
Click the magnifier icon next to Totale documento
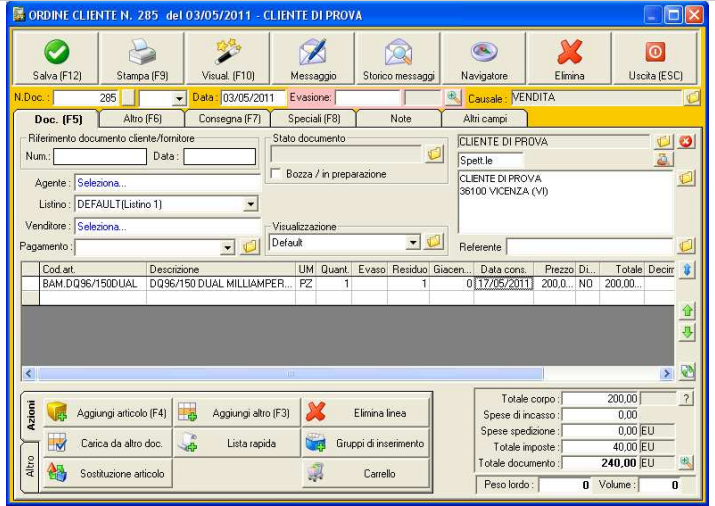pos(685,463)
